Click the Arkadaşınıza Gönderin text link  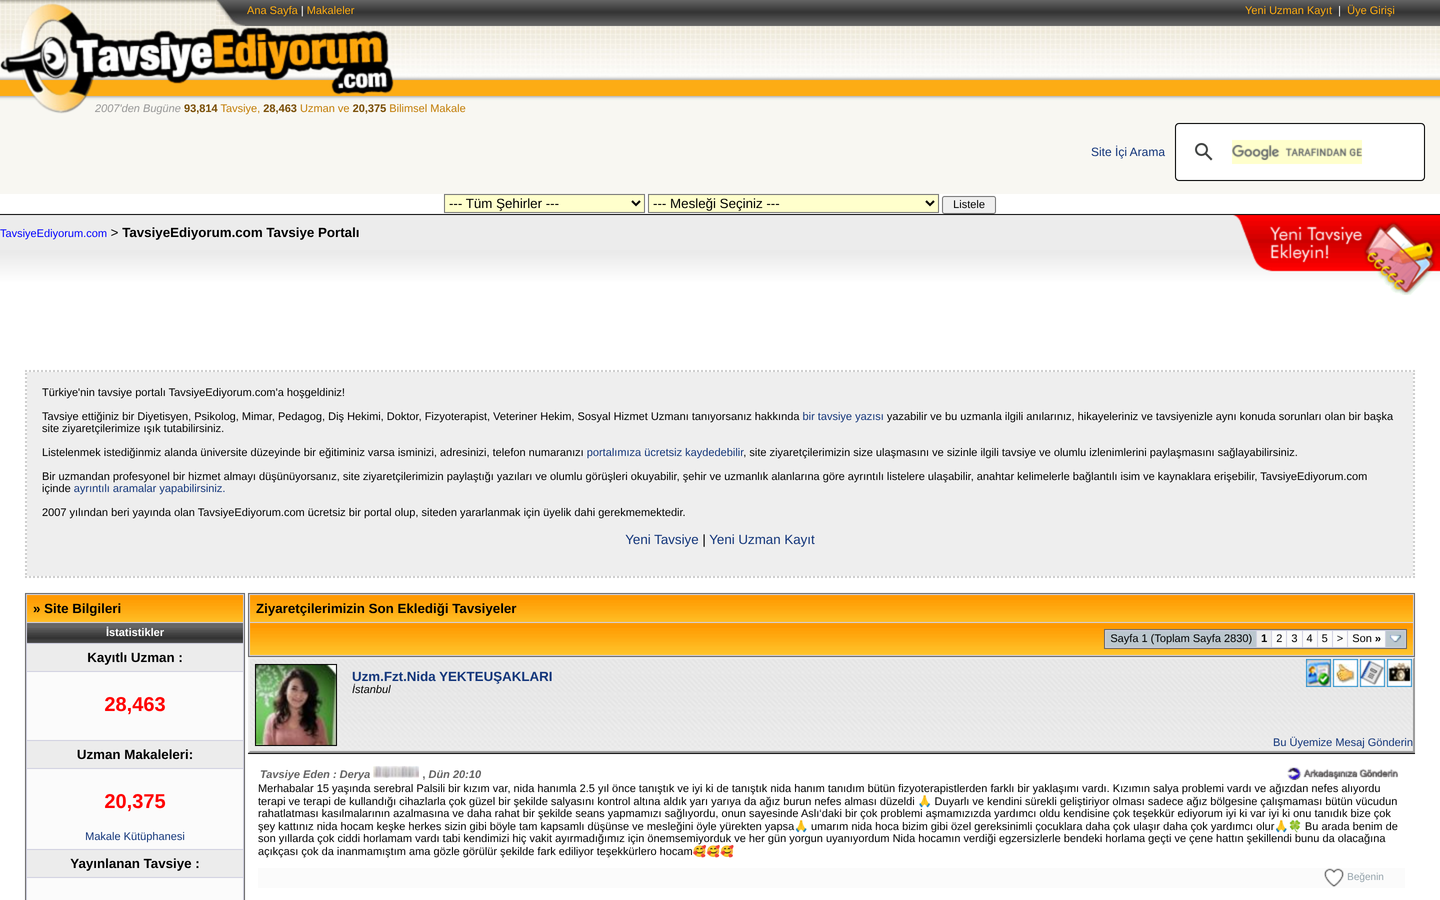tap(1351, 774)
